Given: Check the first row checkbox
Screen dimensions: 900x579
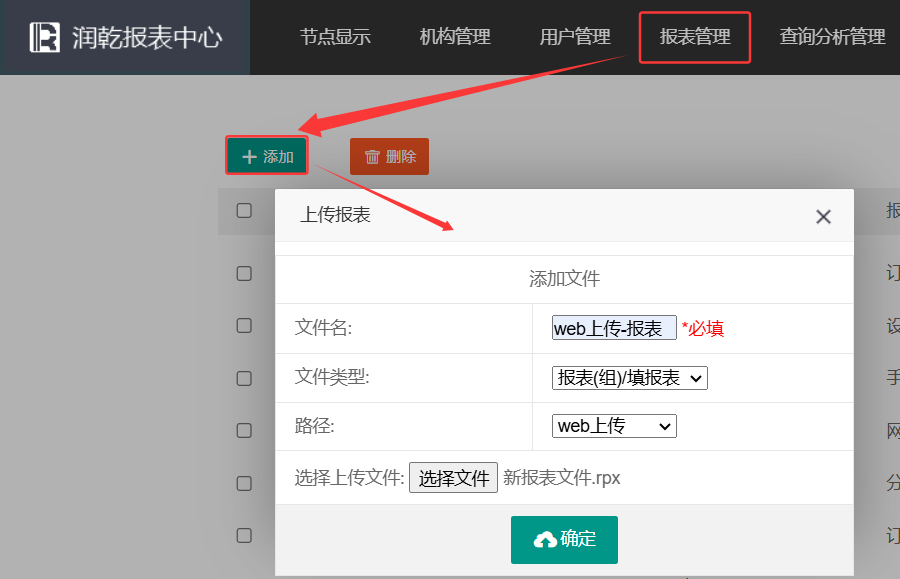Looking at the screenshot, I should (244, 273).
